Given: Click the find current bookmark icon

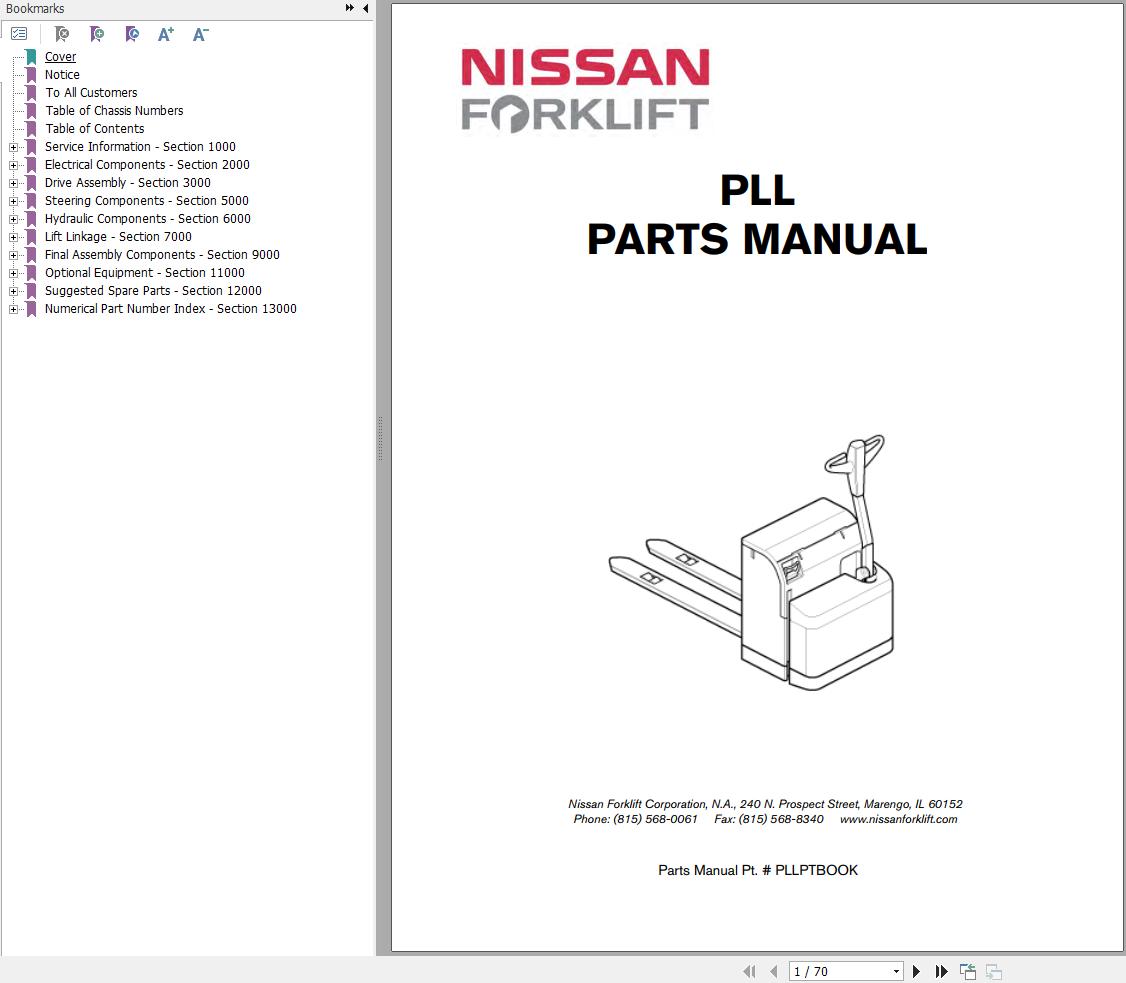Looking at the screenshot, I should 132,34.
